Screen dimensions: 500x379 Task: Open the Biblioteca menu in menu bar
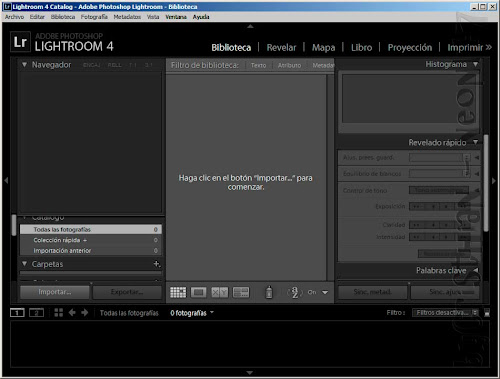click(63, 17)
